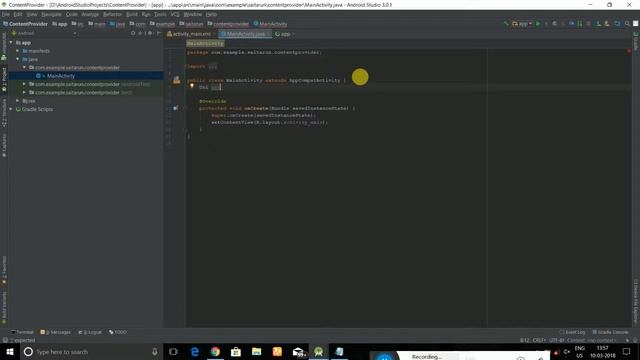Open the View menu
Viewport: 640px width, 360px height.
pos(32,14)
